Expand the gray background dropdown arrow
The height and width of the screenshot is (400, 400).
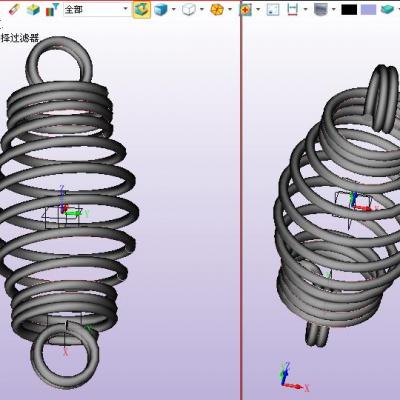click(334, 9)
